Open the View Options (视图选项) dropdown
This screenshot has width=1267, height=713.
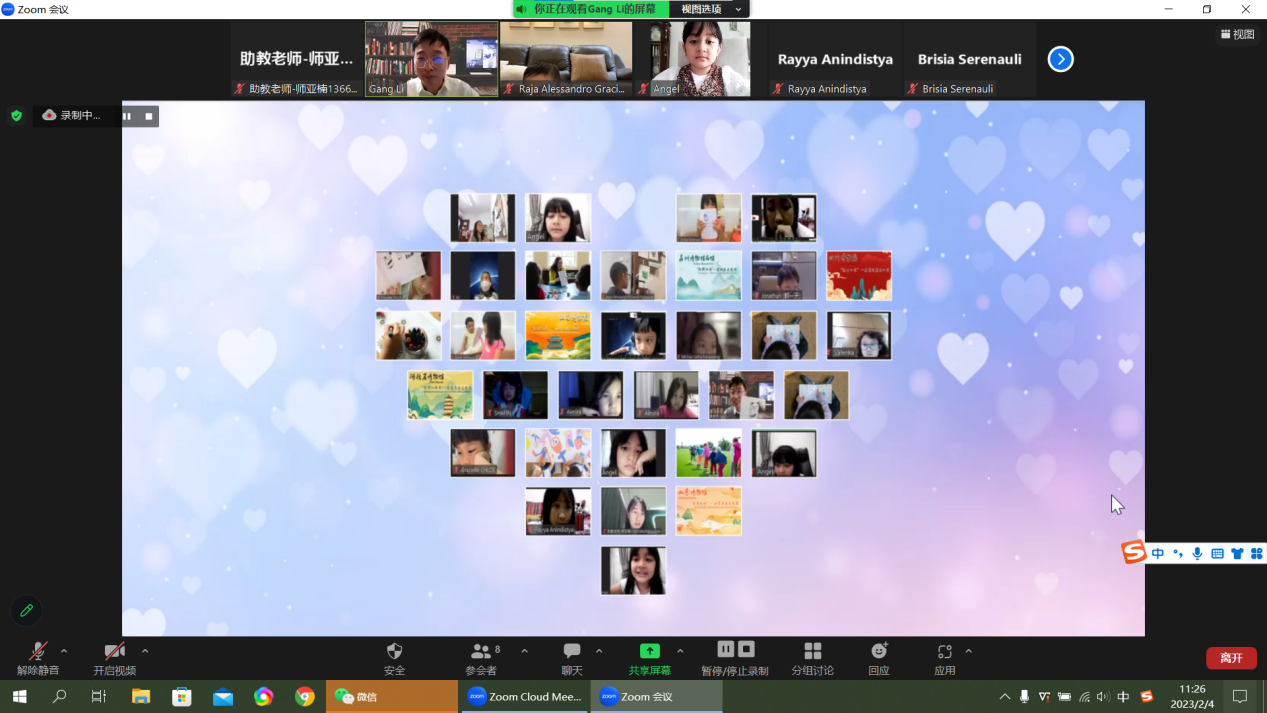[x=709, y=9]
